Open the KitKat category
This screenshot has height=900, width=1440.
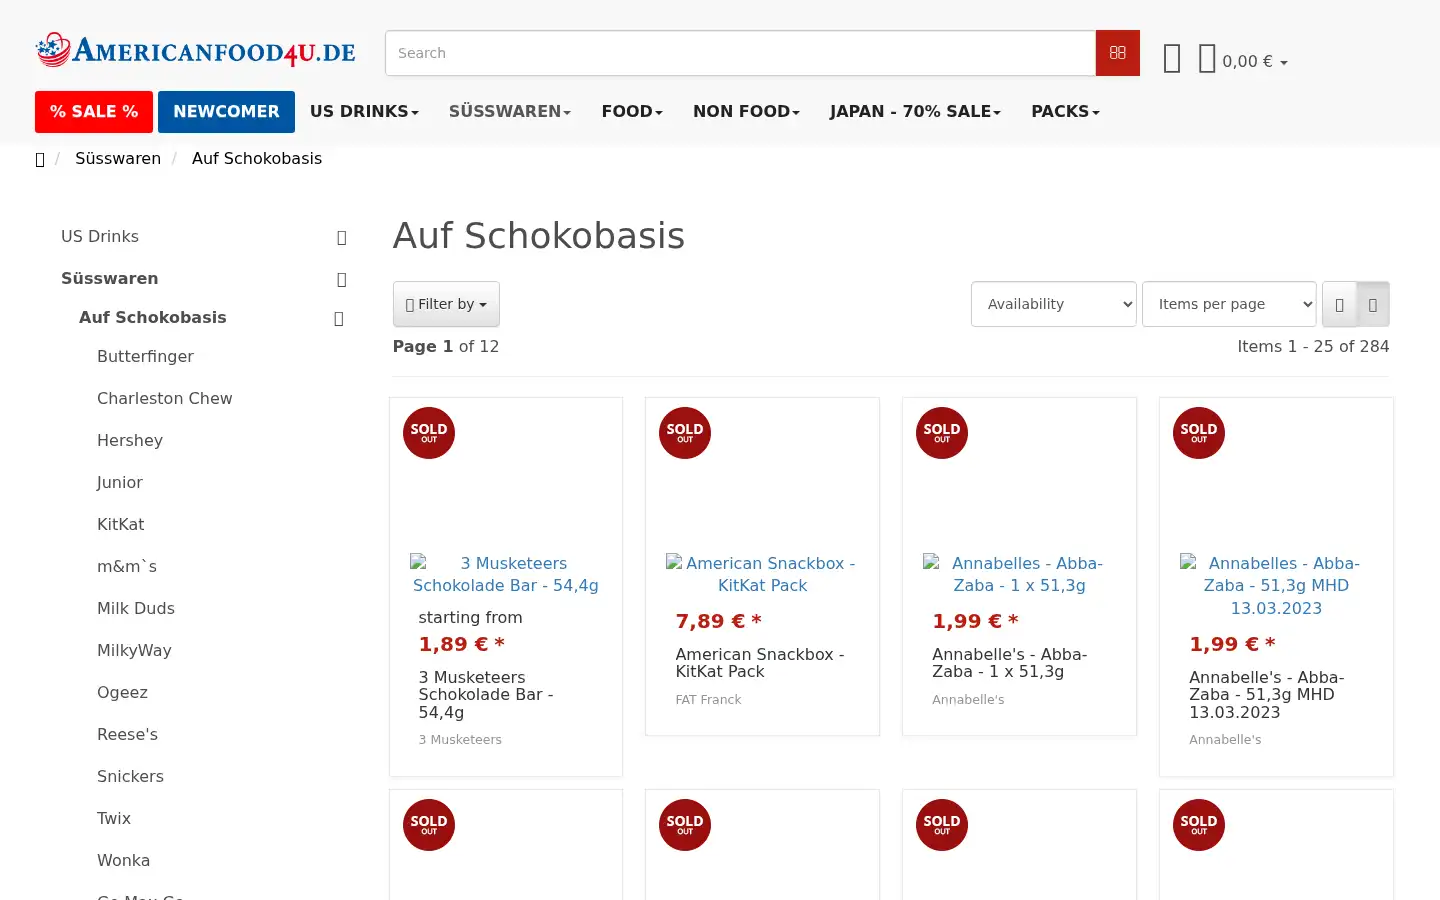tap(121, 525)
